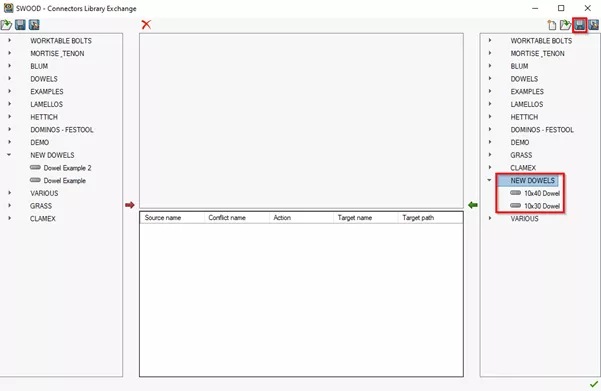Select DOWELS folder in the left tree
This screenshot has width=601, height=391.
pos(44,79)
